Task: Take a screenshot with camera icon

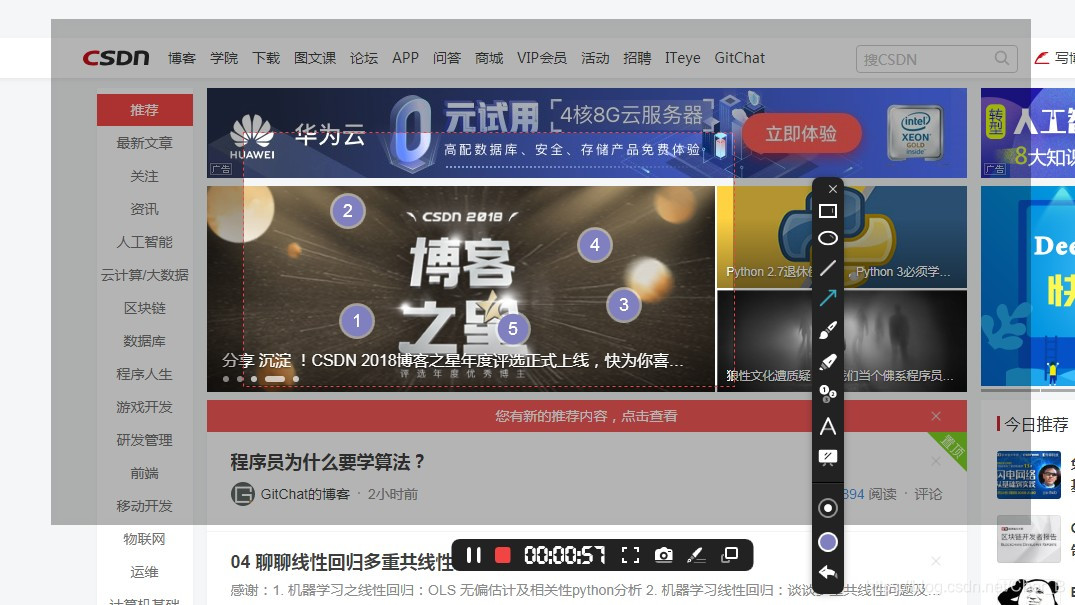Action: point(663,555)
